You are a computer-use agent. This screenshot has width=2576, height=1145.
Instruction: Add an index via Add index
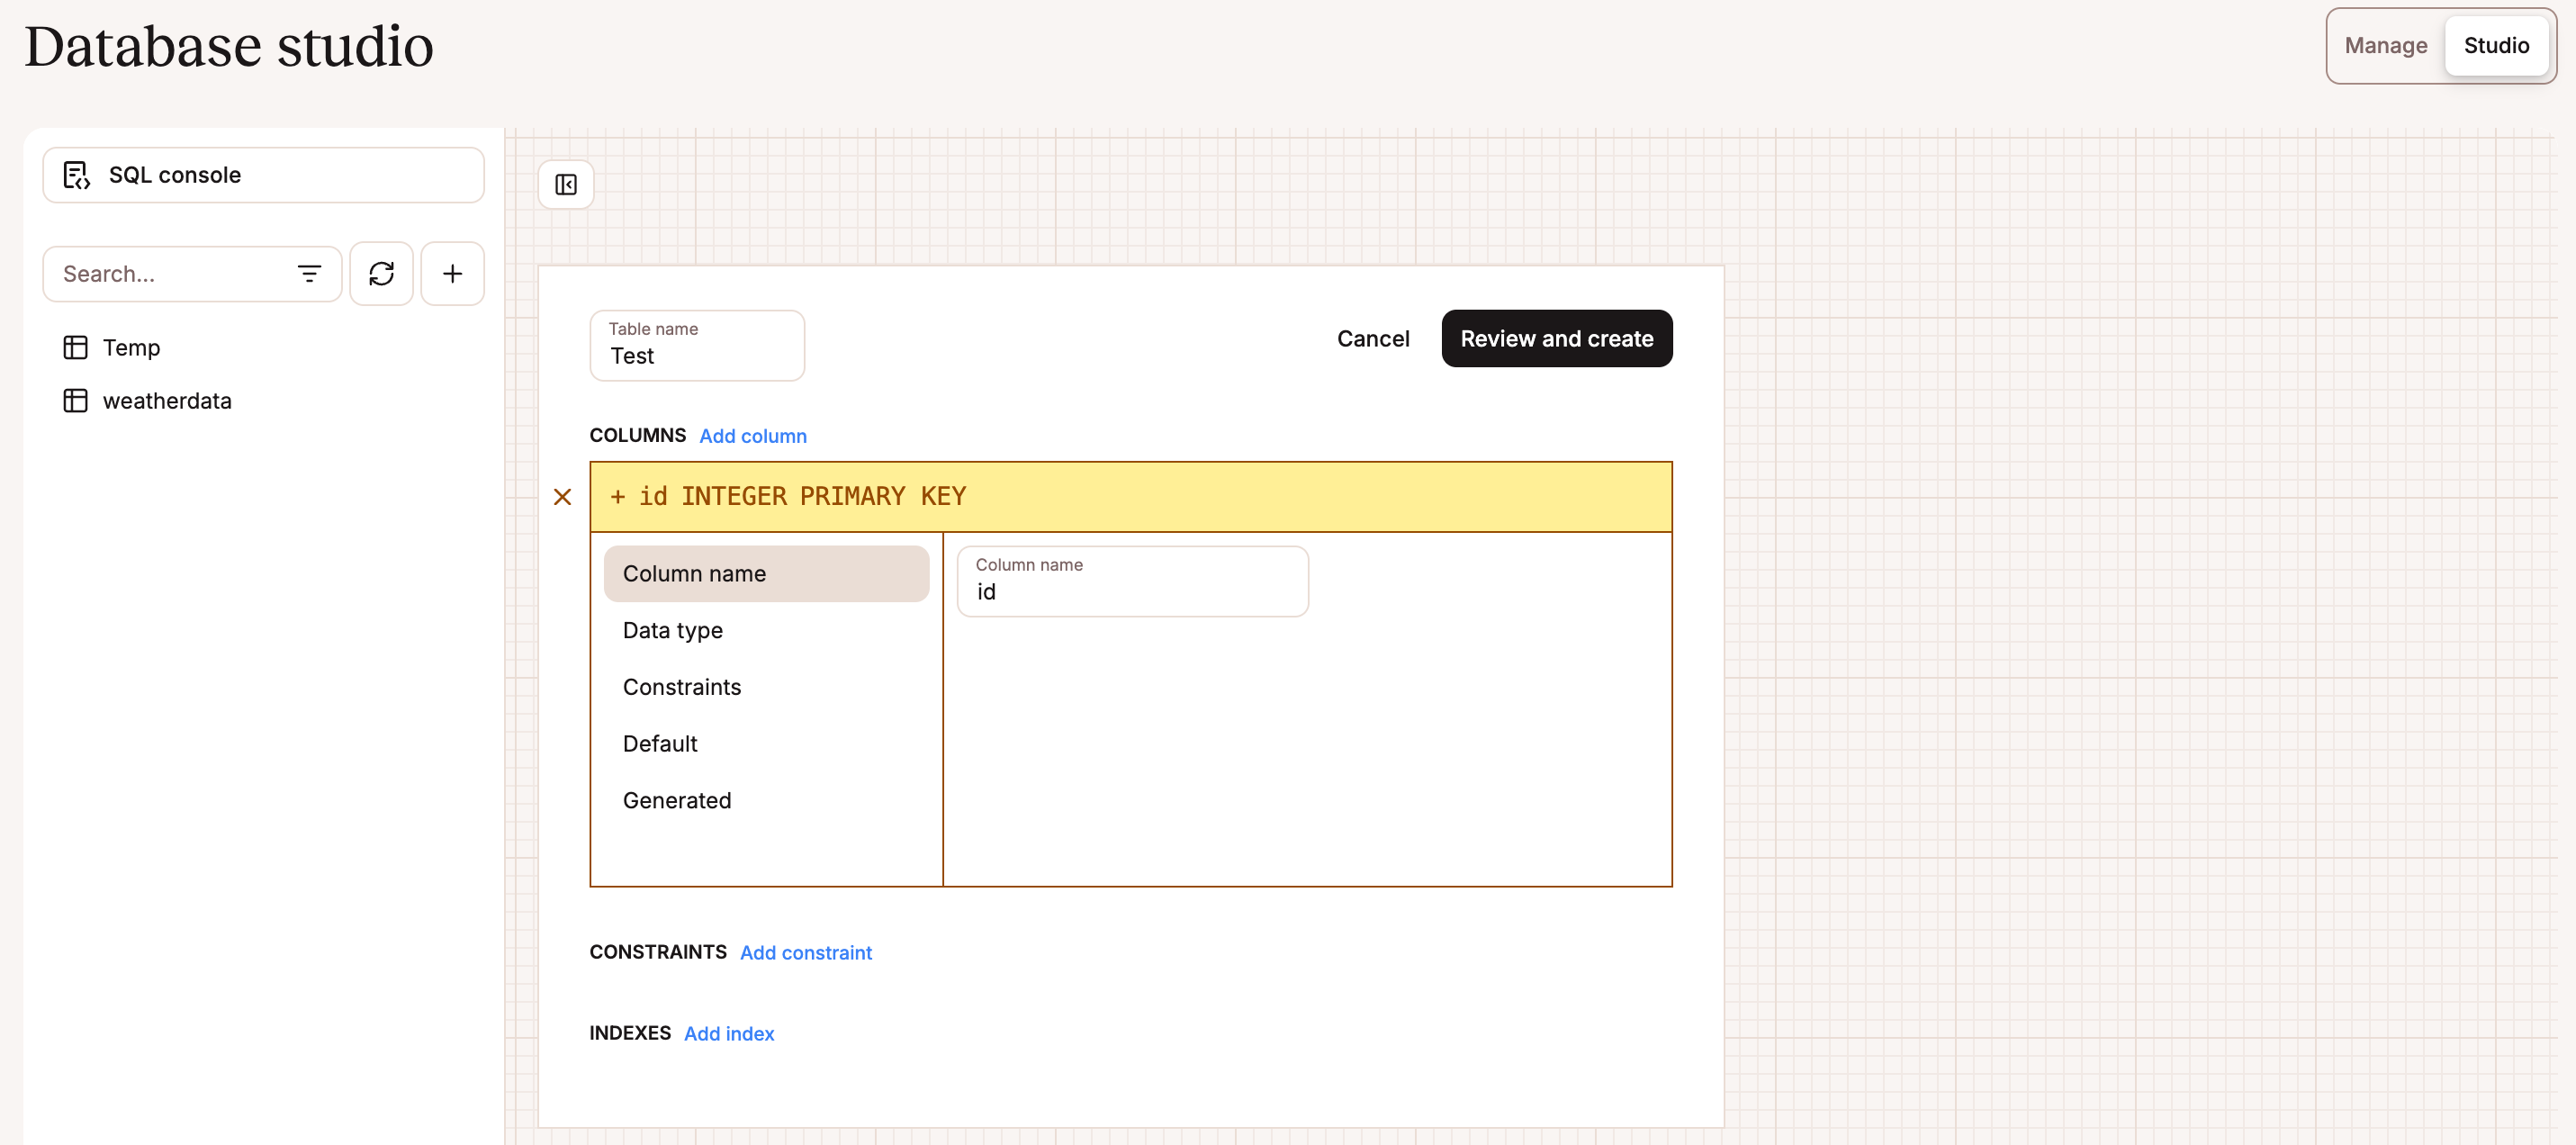pyautogui.click(x=728, y=1033)
